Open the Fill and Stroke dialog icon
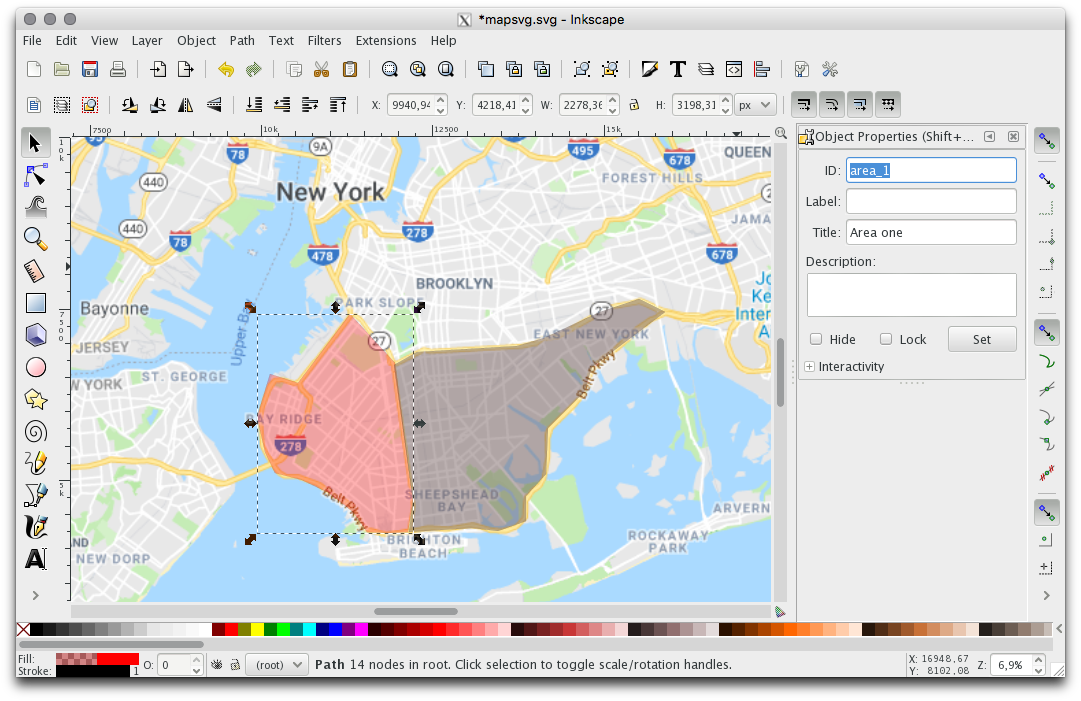The width and height of the screenshot is (1081, 701). coord(649,69)
